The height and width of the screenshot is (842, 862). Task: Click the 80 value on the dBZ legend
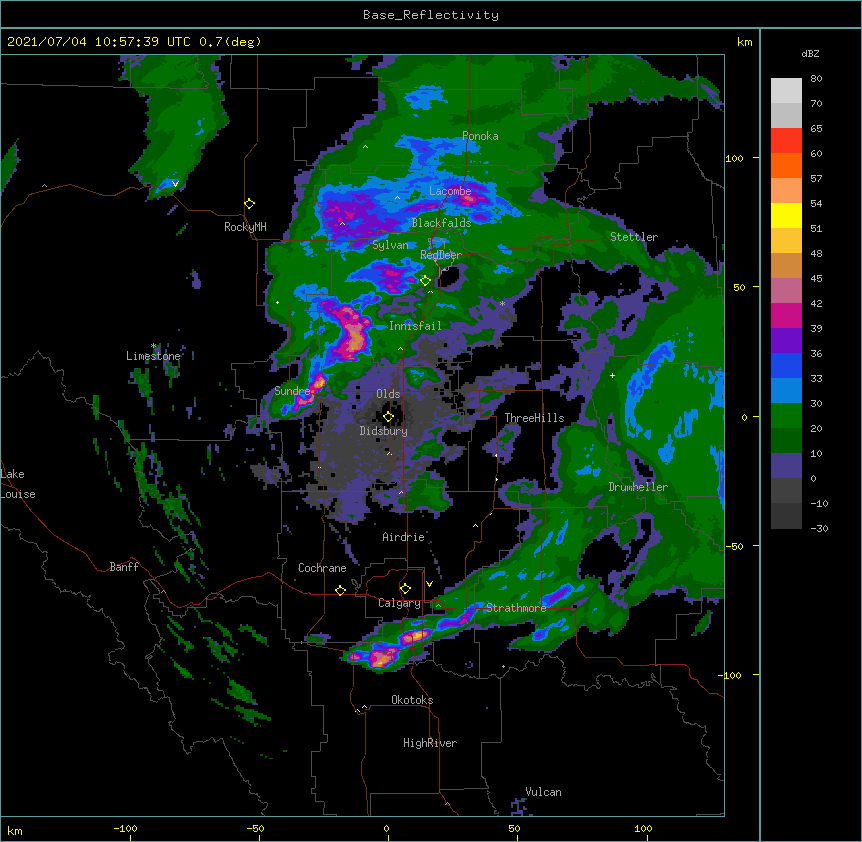pos(816,79)
